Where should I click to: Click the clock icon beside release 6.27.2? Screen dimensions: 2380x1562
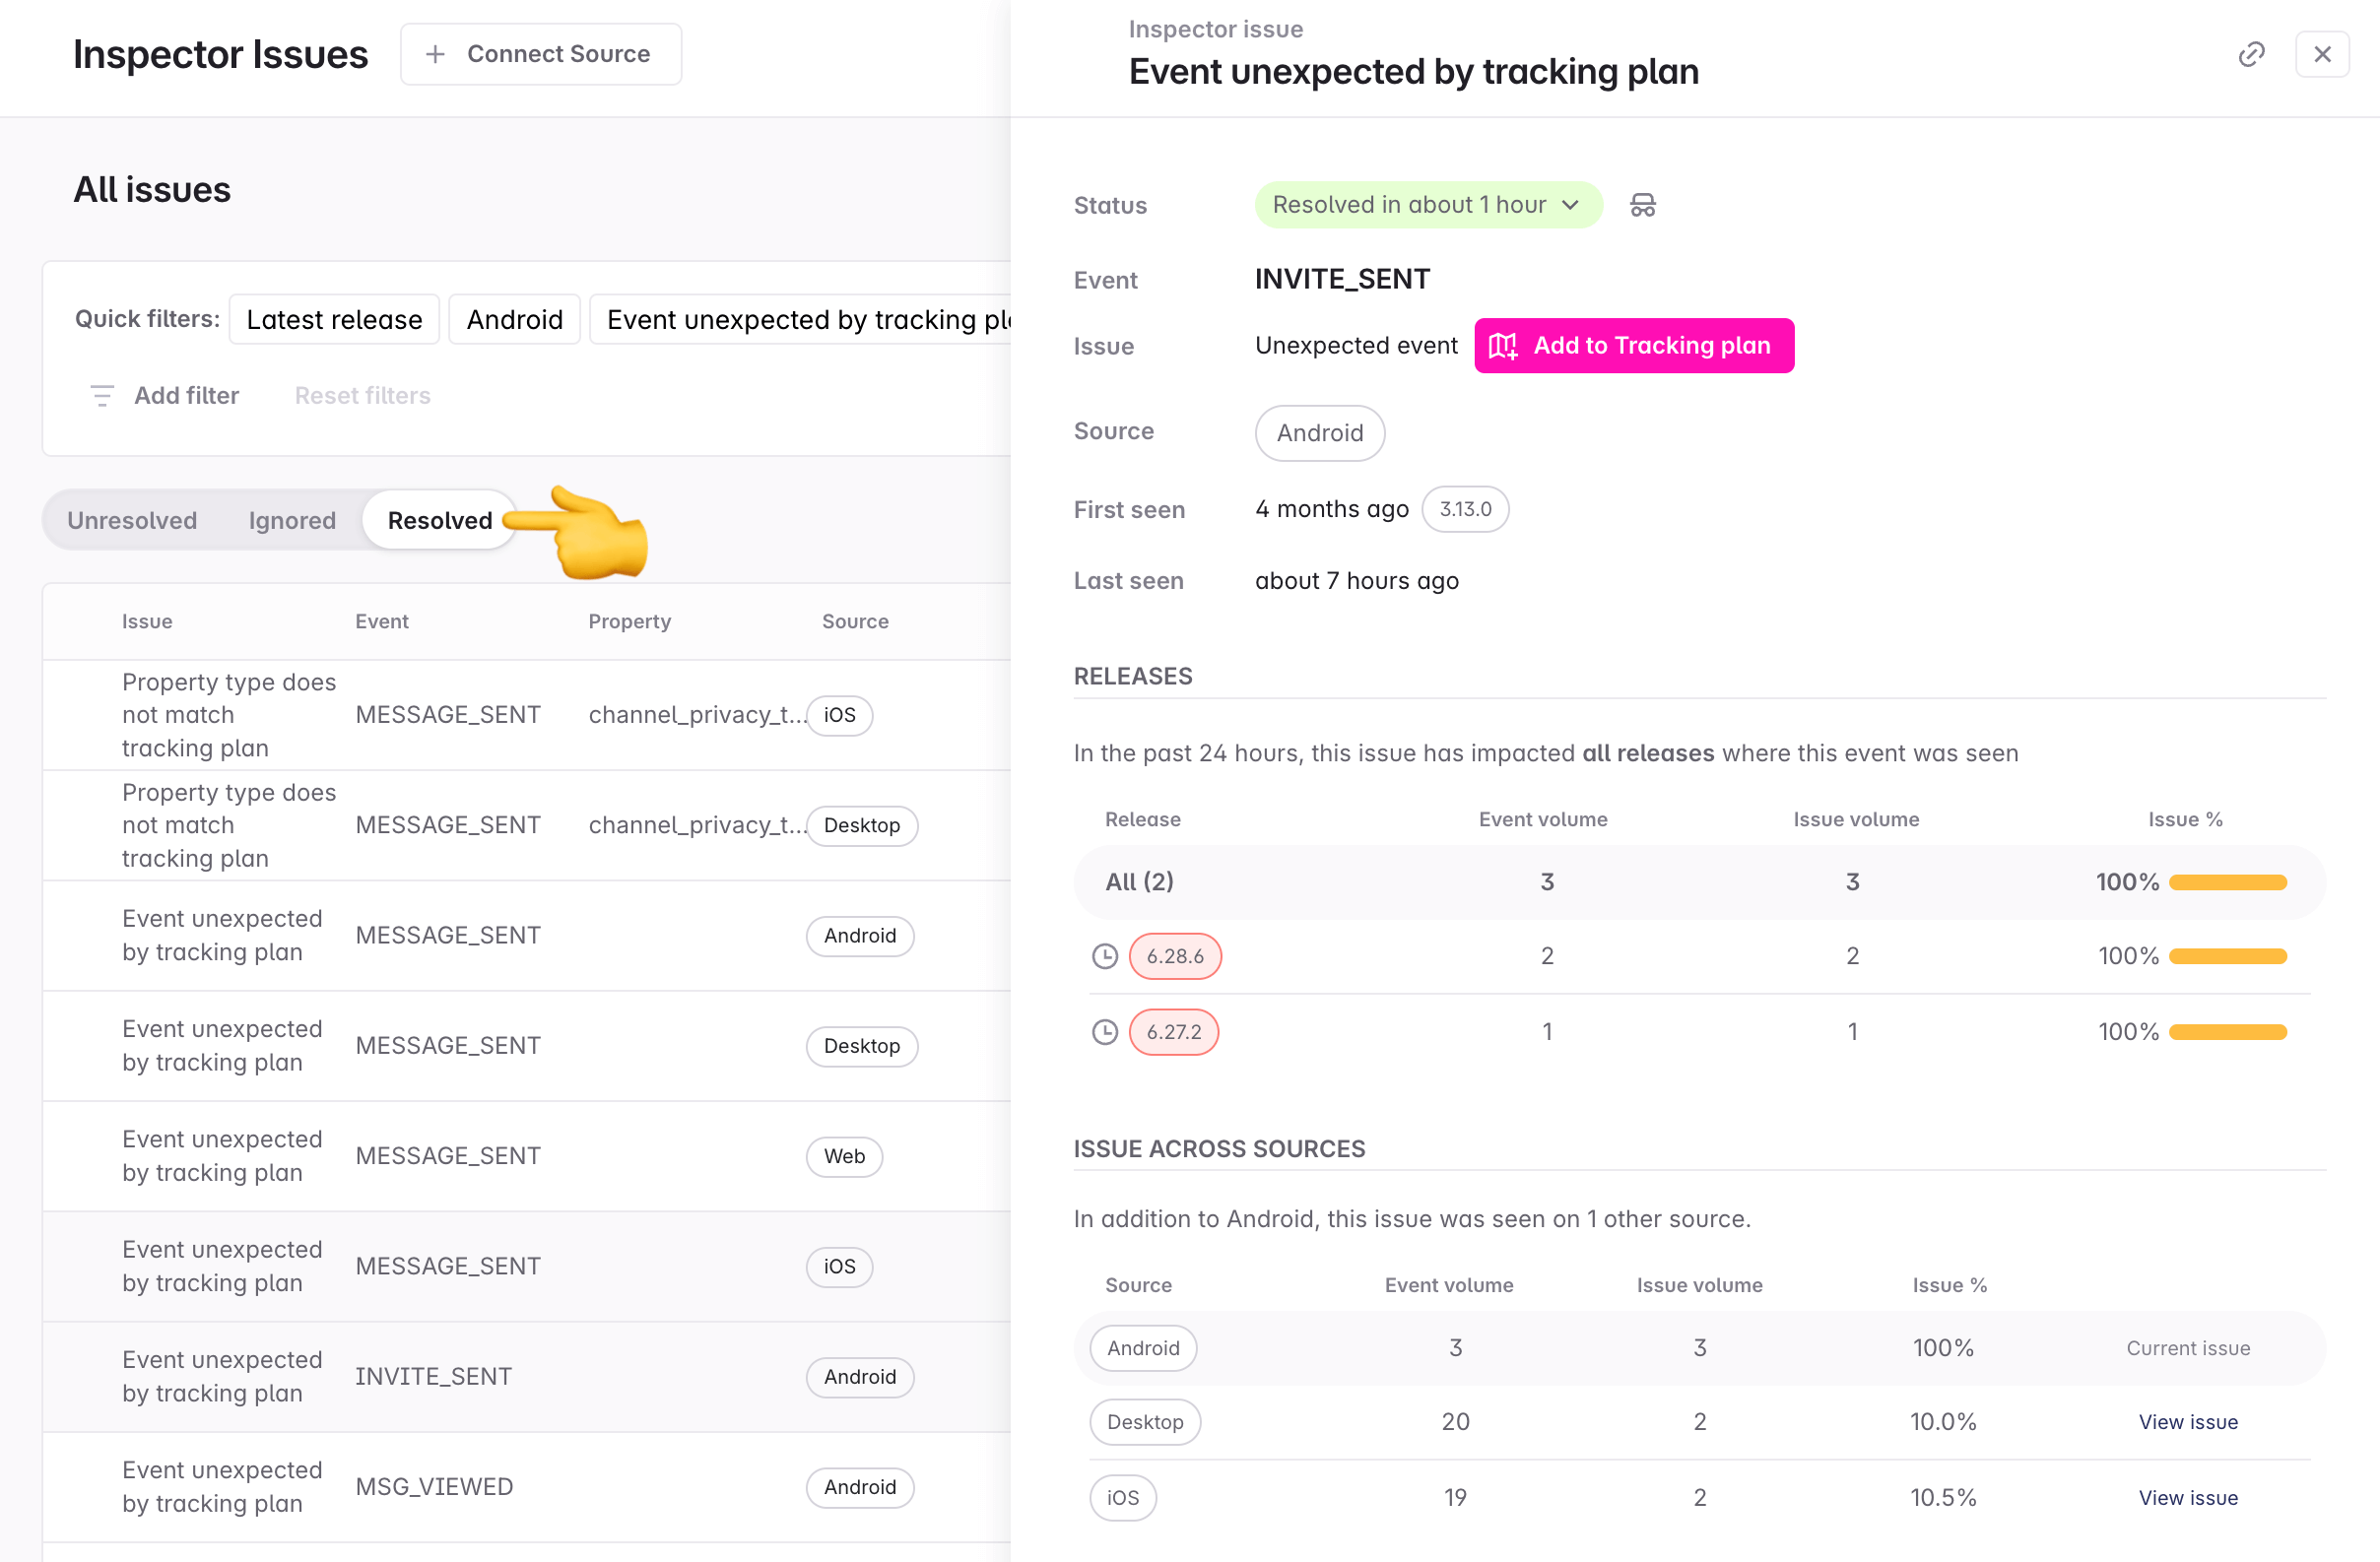(1104, 1032)
